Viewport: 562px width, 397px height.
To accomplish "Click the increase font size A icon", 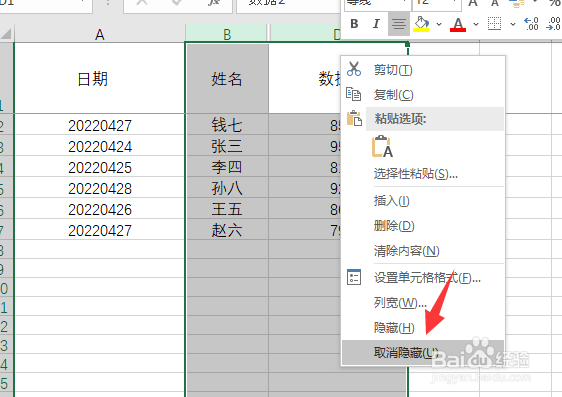I will pos(473,3).
